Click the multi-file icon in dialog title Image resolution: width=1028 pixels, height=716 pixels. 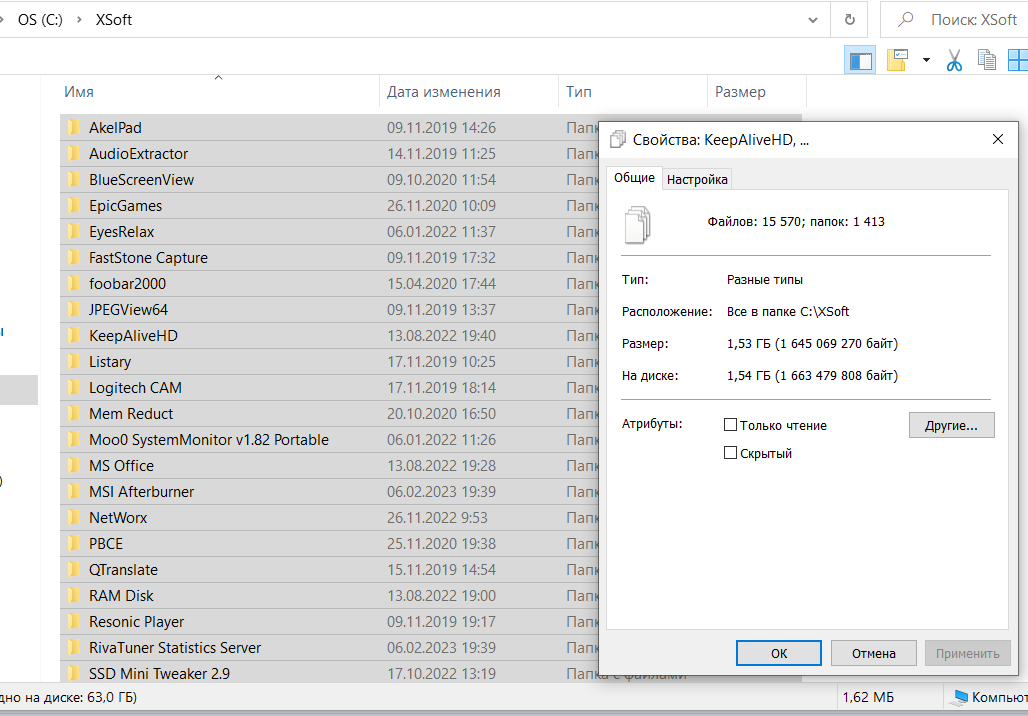617,139
